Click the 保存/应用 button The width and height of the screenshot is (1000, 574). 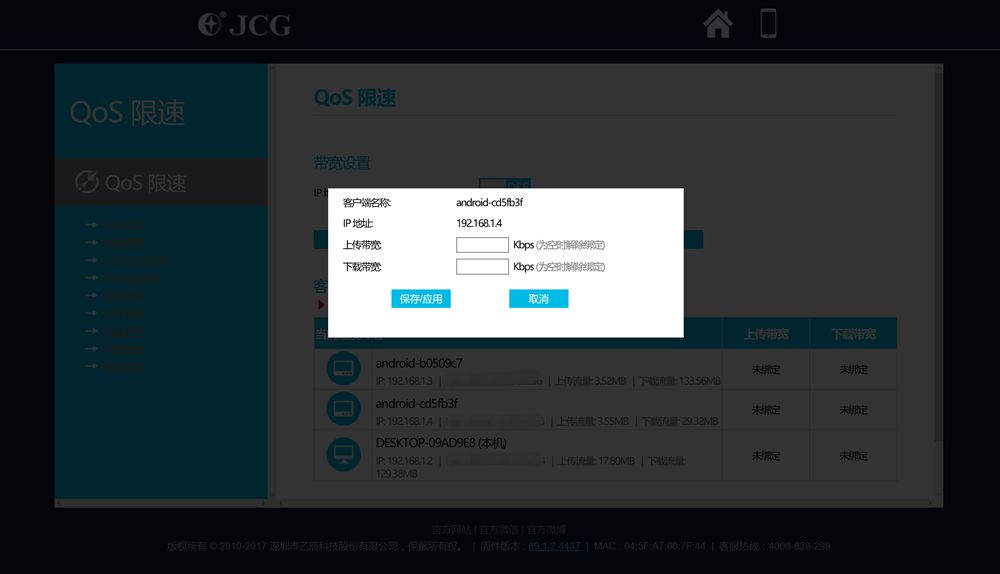(421, 298)
